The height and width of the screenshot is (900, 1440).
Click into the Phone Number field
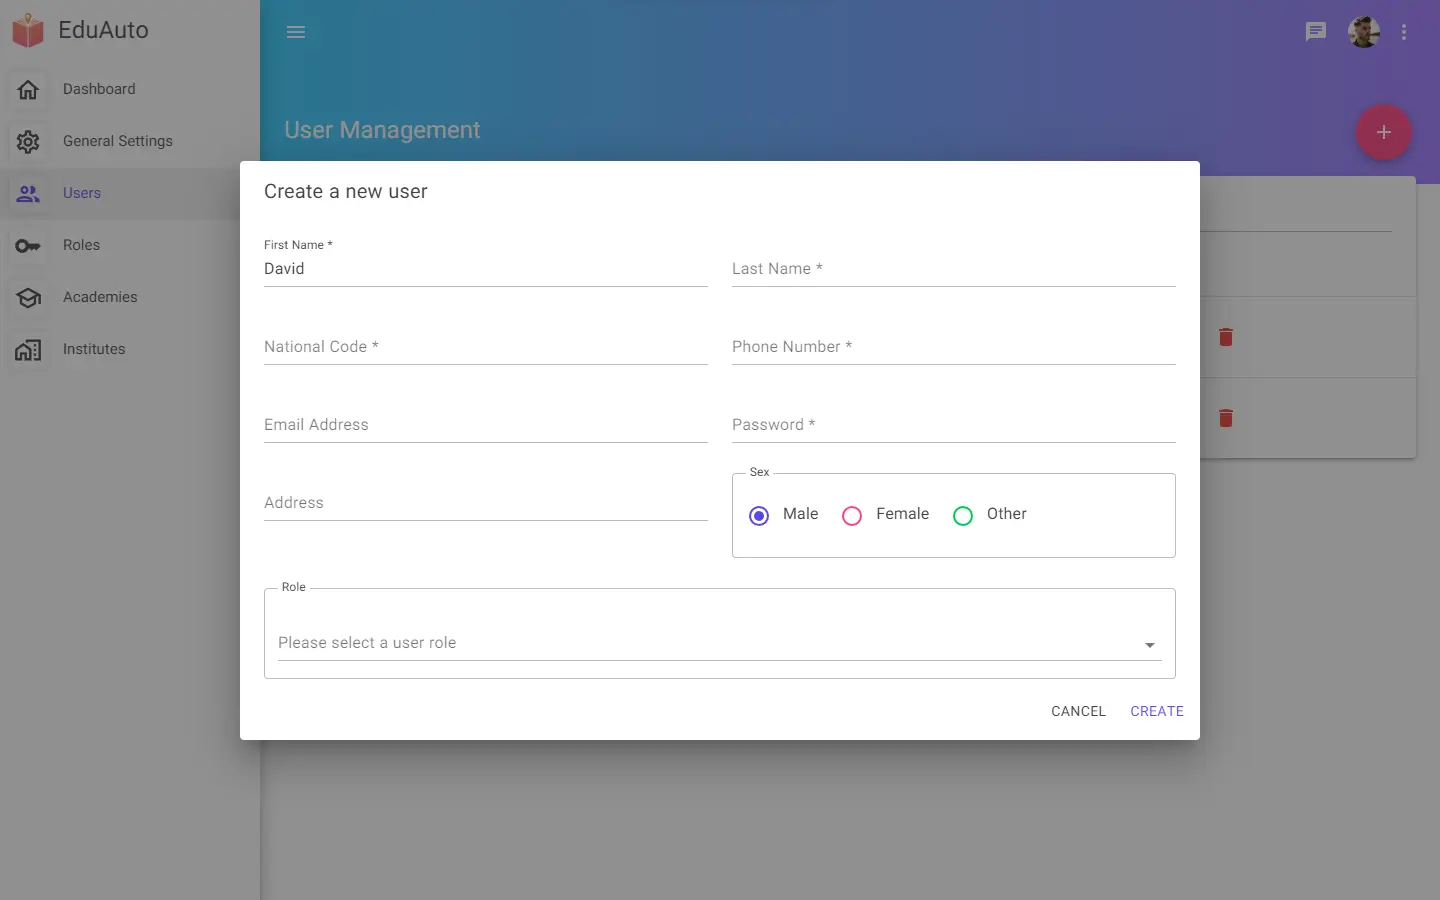coord(954,346)
